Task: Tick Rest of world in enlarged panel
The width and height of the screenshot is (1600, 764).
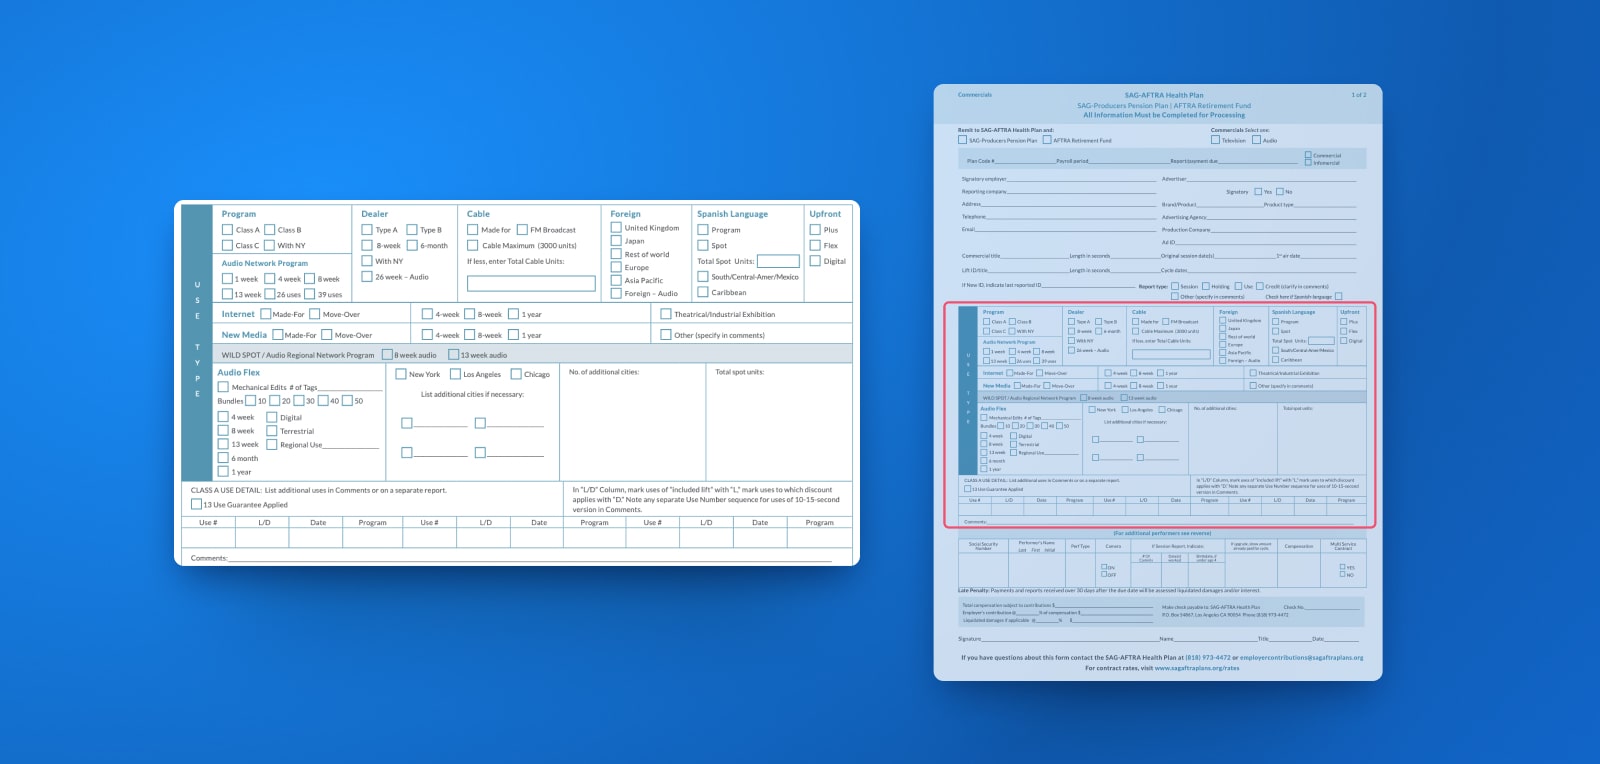Action: [x=616, y=254]
